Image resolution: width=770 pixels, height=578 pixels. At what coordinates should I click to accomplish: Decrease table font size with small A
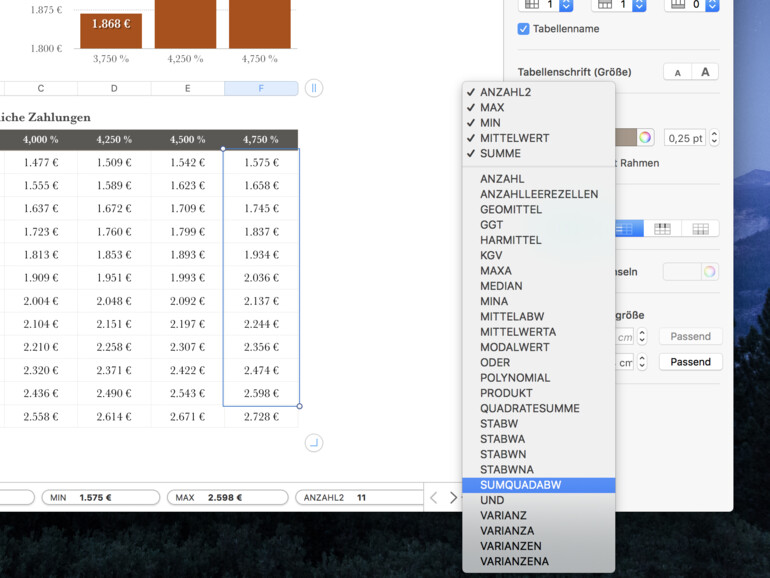678,73
